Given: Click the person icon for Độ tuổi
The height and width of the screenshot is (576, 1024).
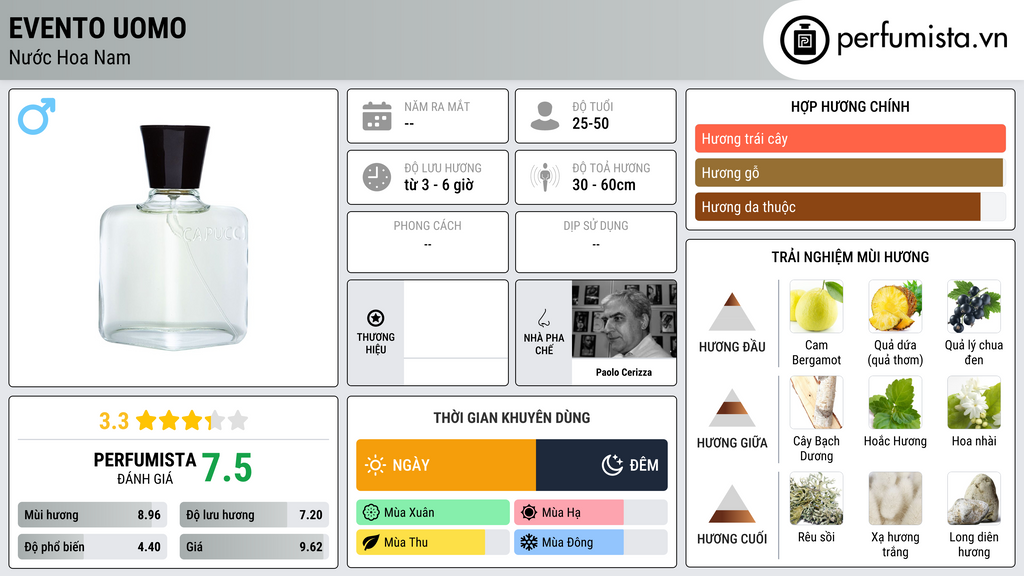Looking at the screenshot, I should (545, 116).
